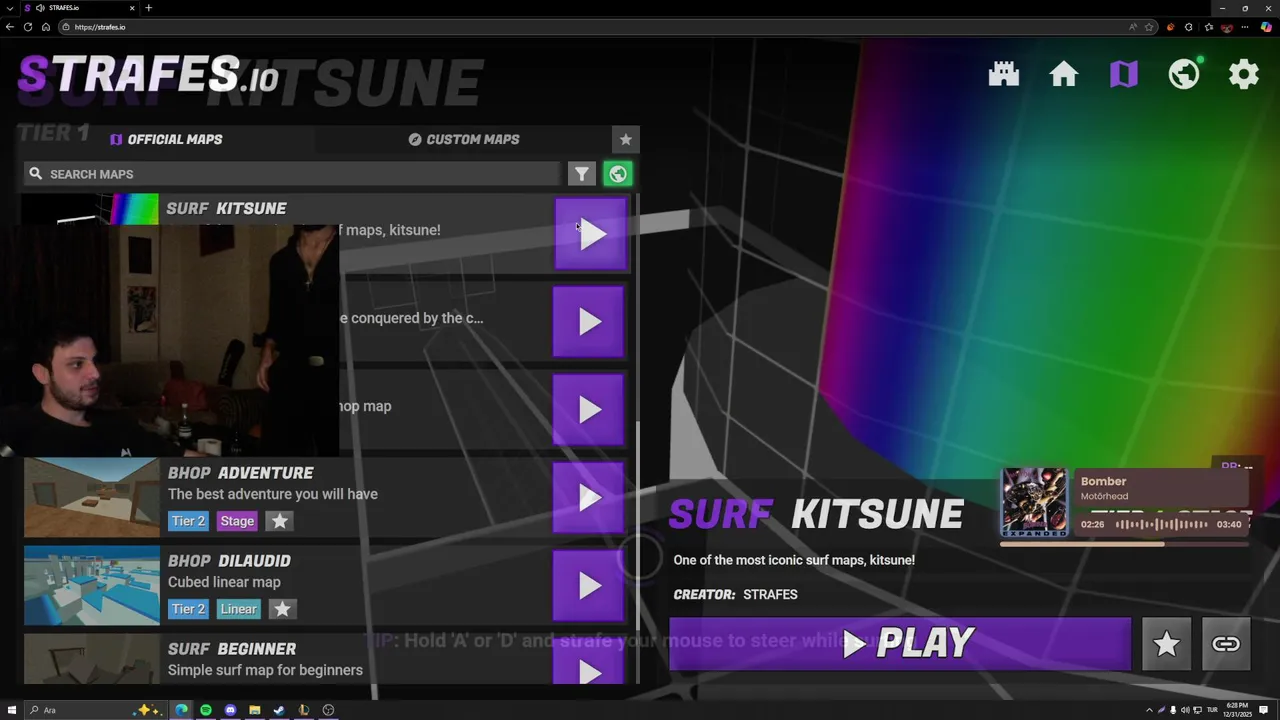The width and height of the screenshot is (1280, 720).
Task: Open the Windows Start button
Action: (12, 710)
